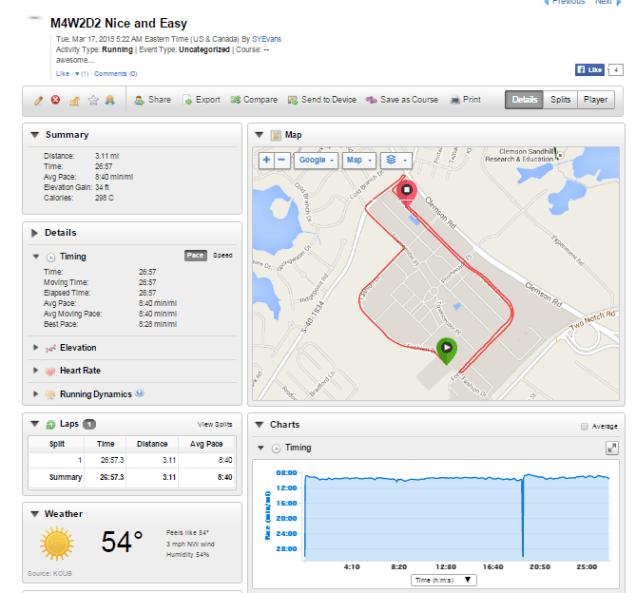This screenshot has height=593, width=636.
Task: Click lap 1 time 26:57.3 cell
Action: point(106,460)
